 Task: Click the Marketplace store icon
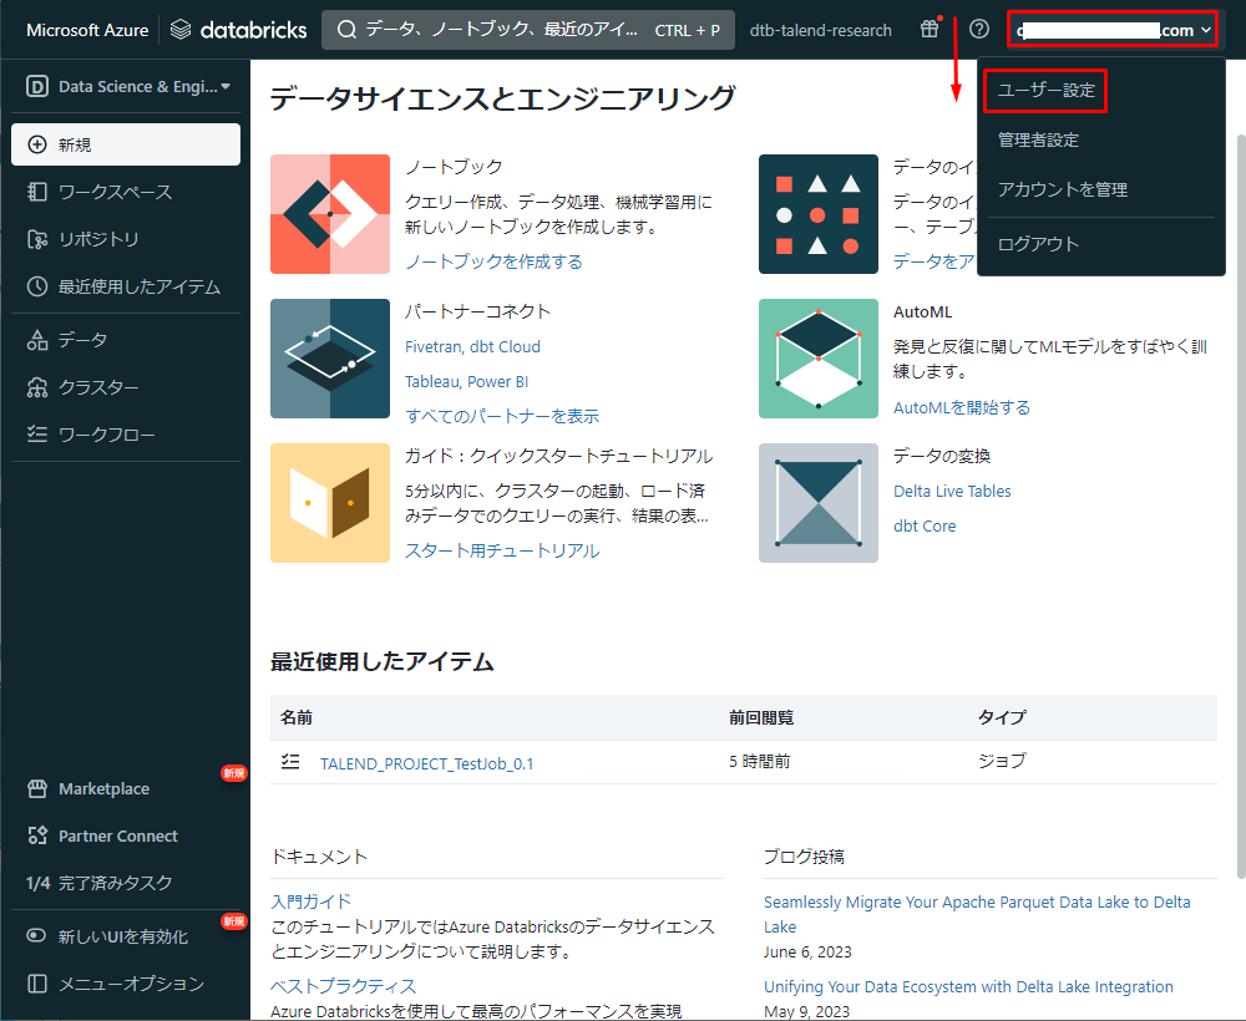coord(37,788)
